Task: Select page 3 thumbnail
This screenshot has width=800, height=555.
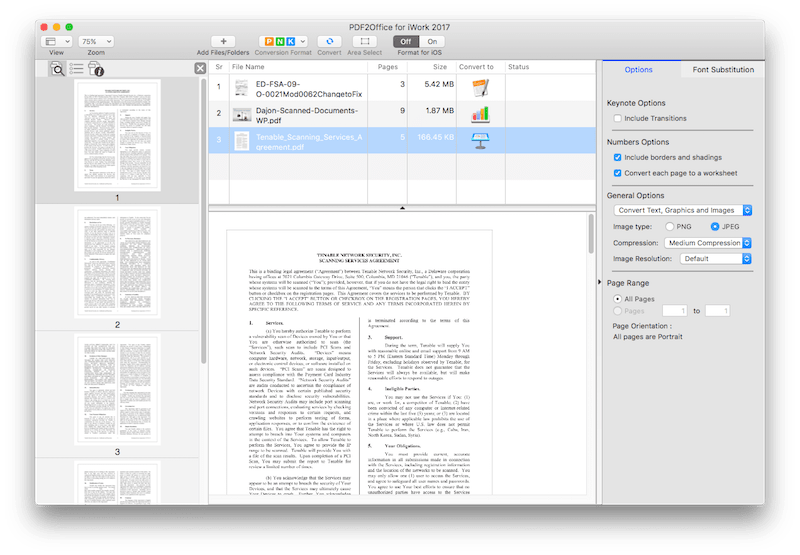Action: pyautogui.click(x=117, y=389)
